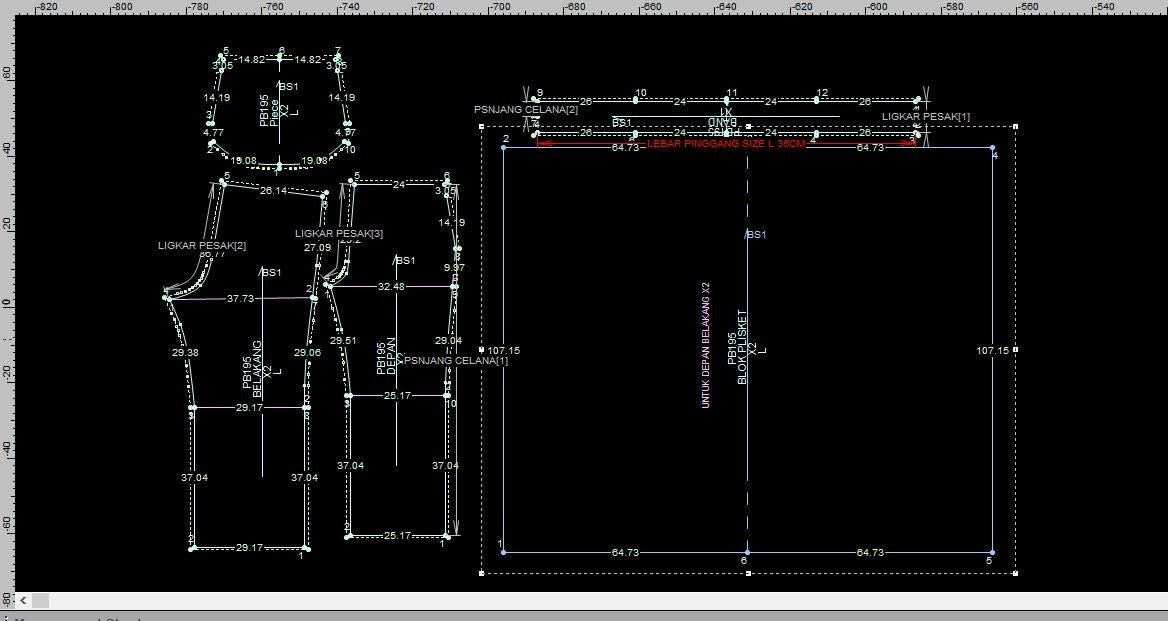Click the magenta UNTUK DEPAN BELAKANG X2 text

[x=705, y=344]
